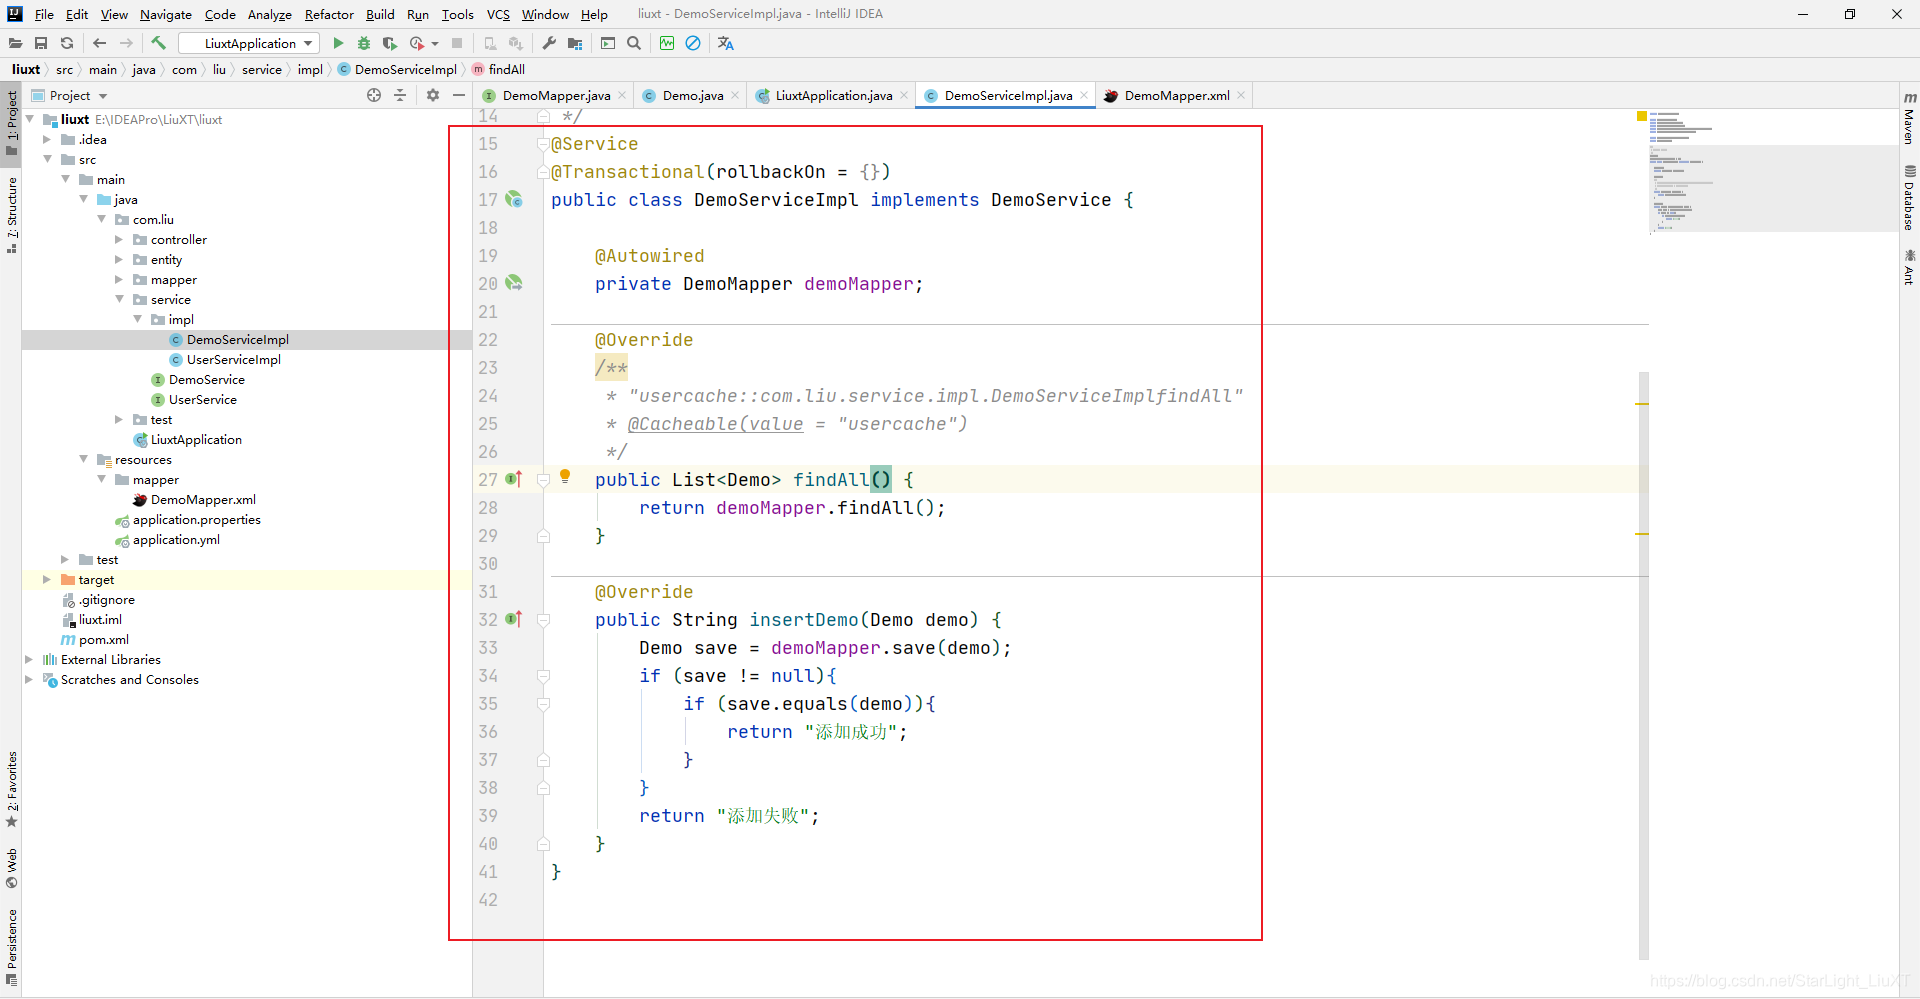Open the Structure tool window

pyautogui.click(x=11, y=214)
